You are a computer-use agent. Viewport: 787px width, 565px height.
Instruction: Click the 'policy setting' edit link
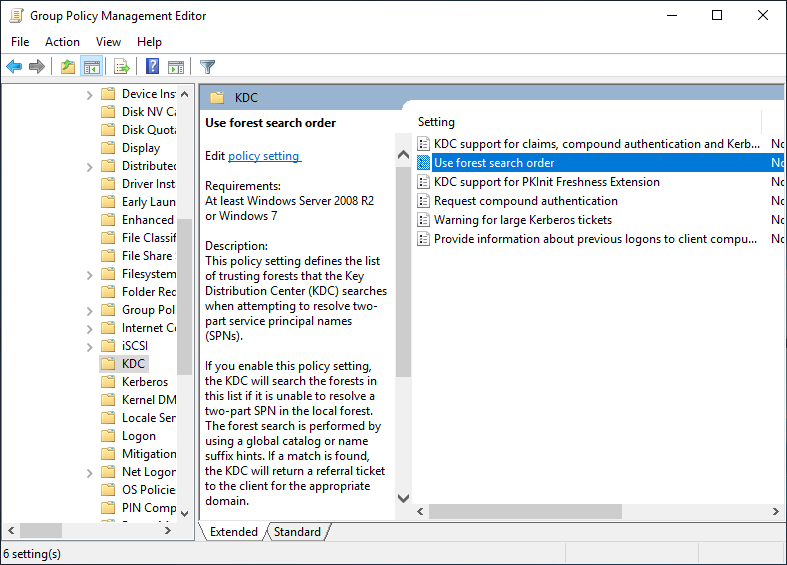tap(264, 156)
